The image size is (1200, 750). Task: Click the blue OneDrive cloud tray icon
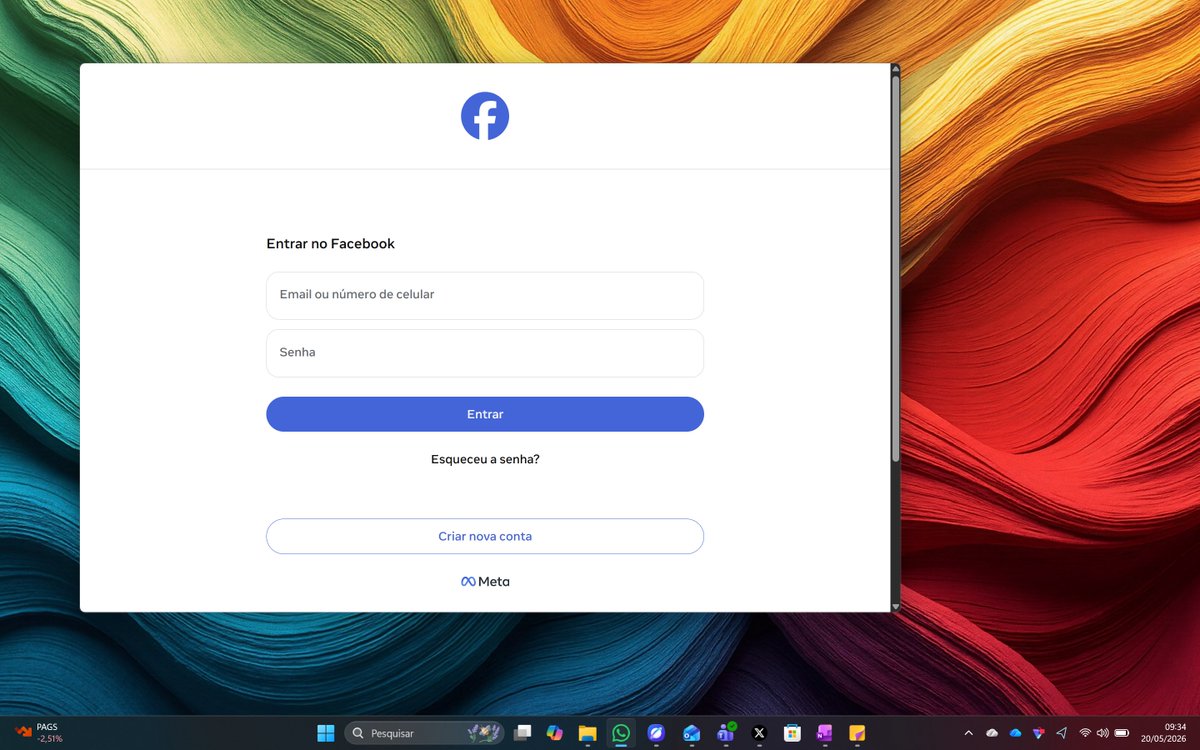(x=1015, y=733)
